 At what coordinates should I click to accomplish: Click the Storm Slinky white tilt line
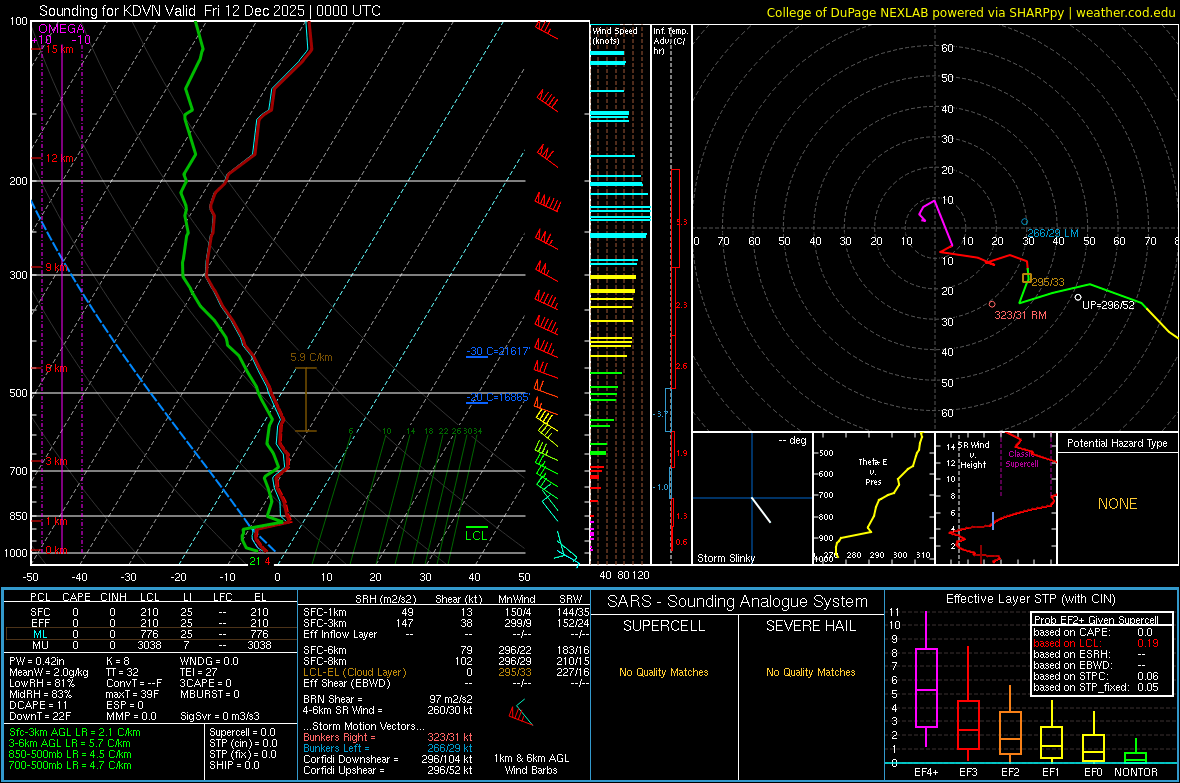(761, 510)
